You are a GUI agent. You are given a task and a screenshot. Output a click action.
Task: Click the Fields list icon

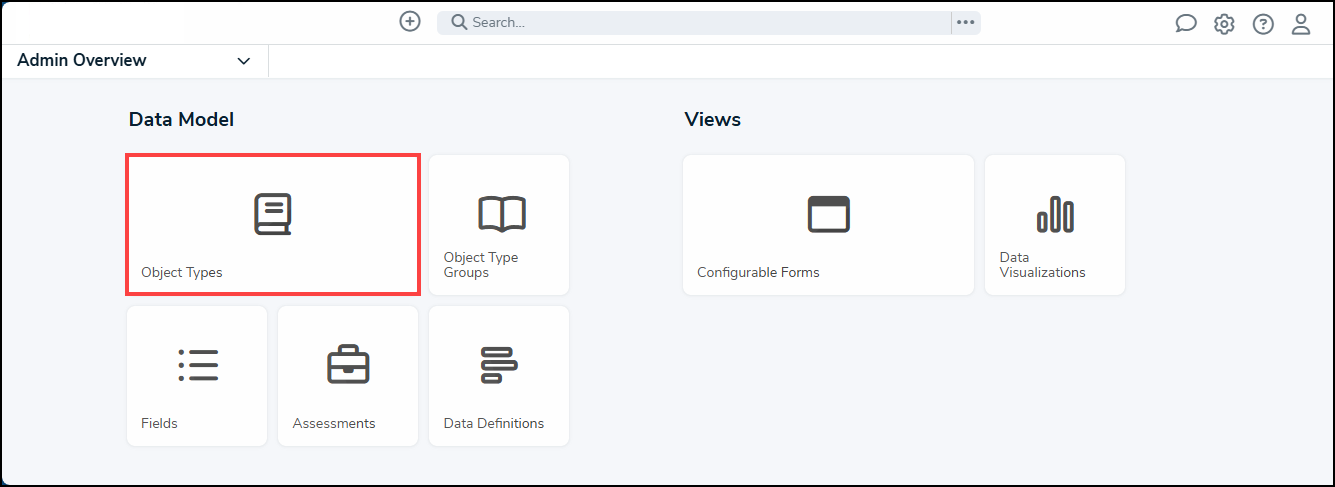click(x=198, y=365)
